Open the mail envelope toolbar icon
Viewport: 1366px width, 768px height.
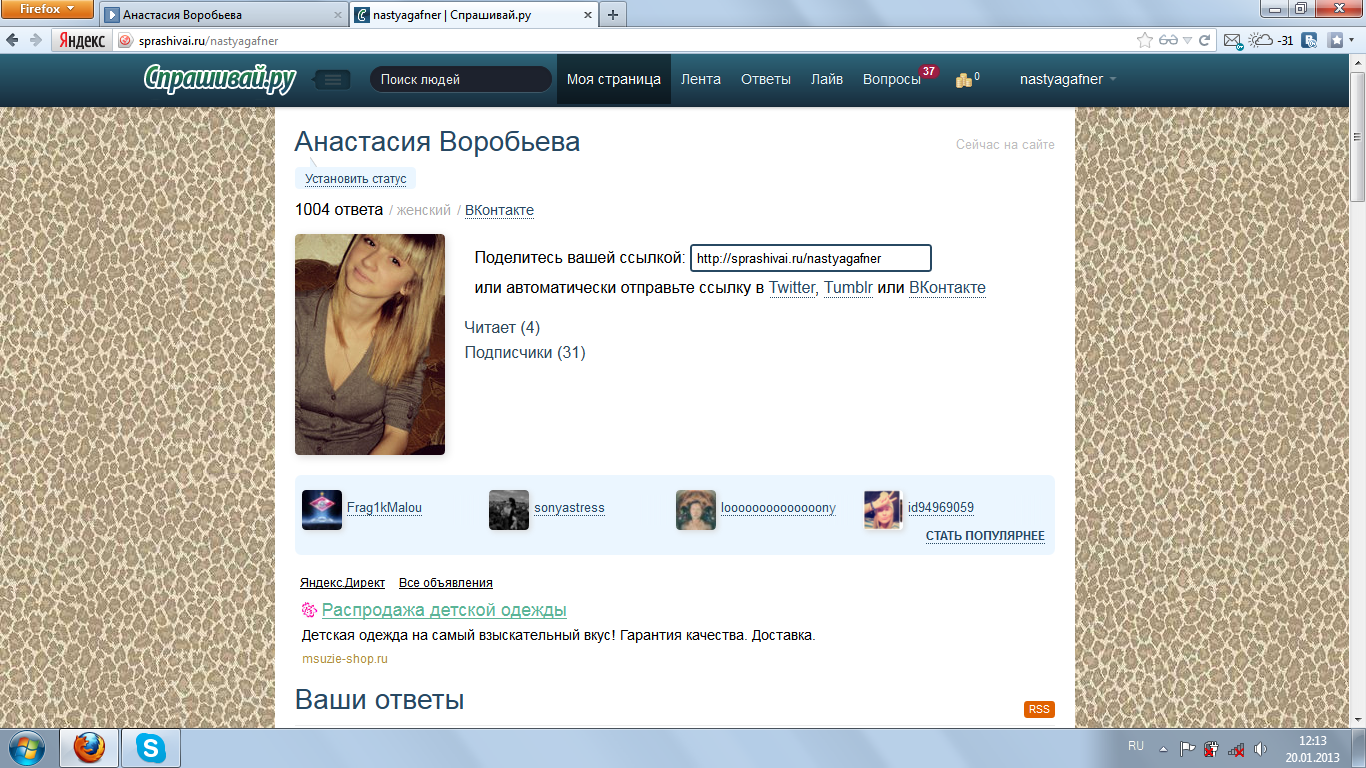(1233, 41)
